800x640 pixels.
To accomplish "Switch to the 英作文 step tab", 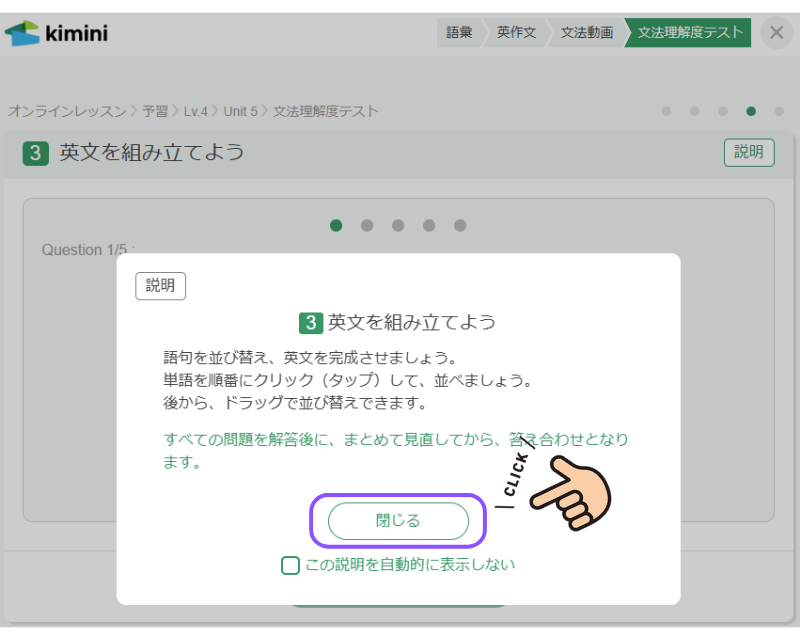I will (x=516, y=33).
